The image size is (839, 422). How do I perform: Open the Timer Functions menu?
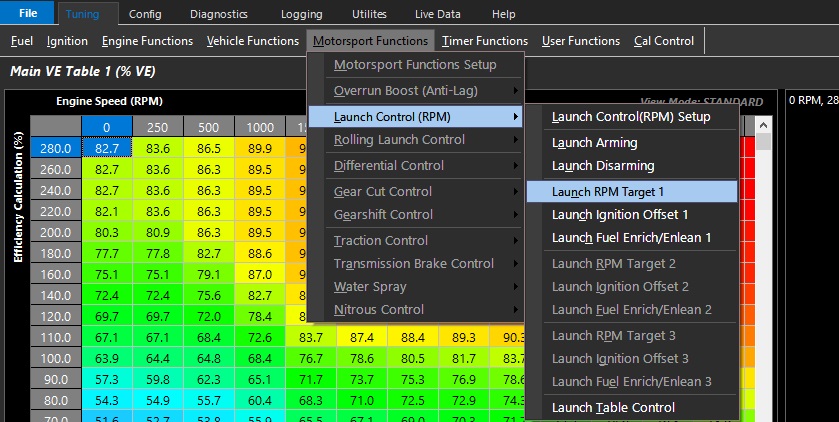pyautogui.click(x=485, y=41)
